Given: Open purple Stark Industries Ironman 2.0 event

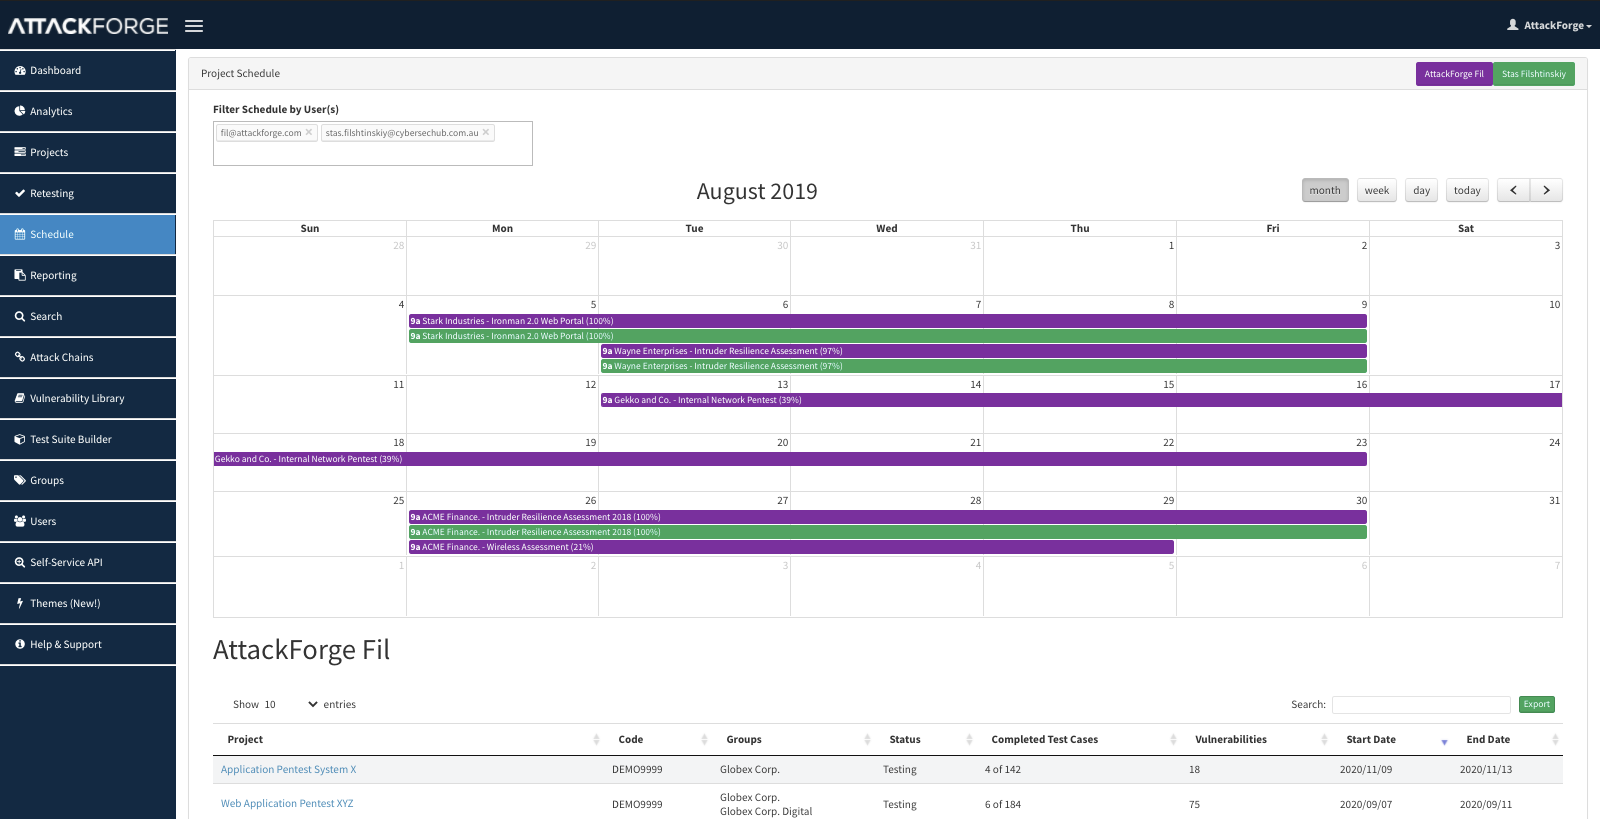Looking at the screenshot, I should (x=887, y=321).
